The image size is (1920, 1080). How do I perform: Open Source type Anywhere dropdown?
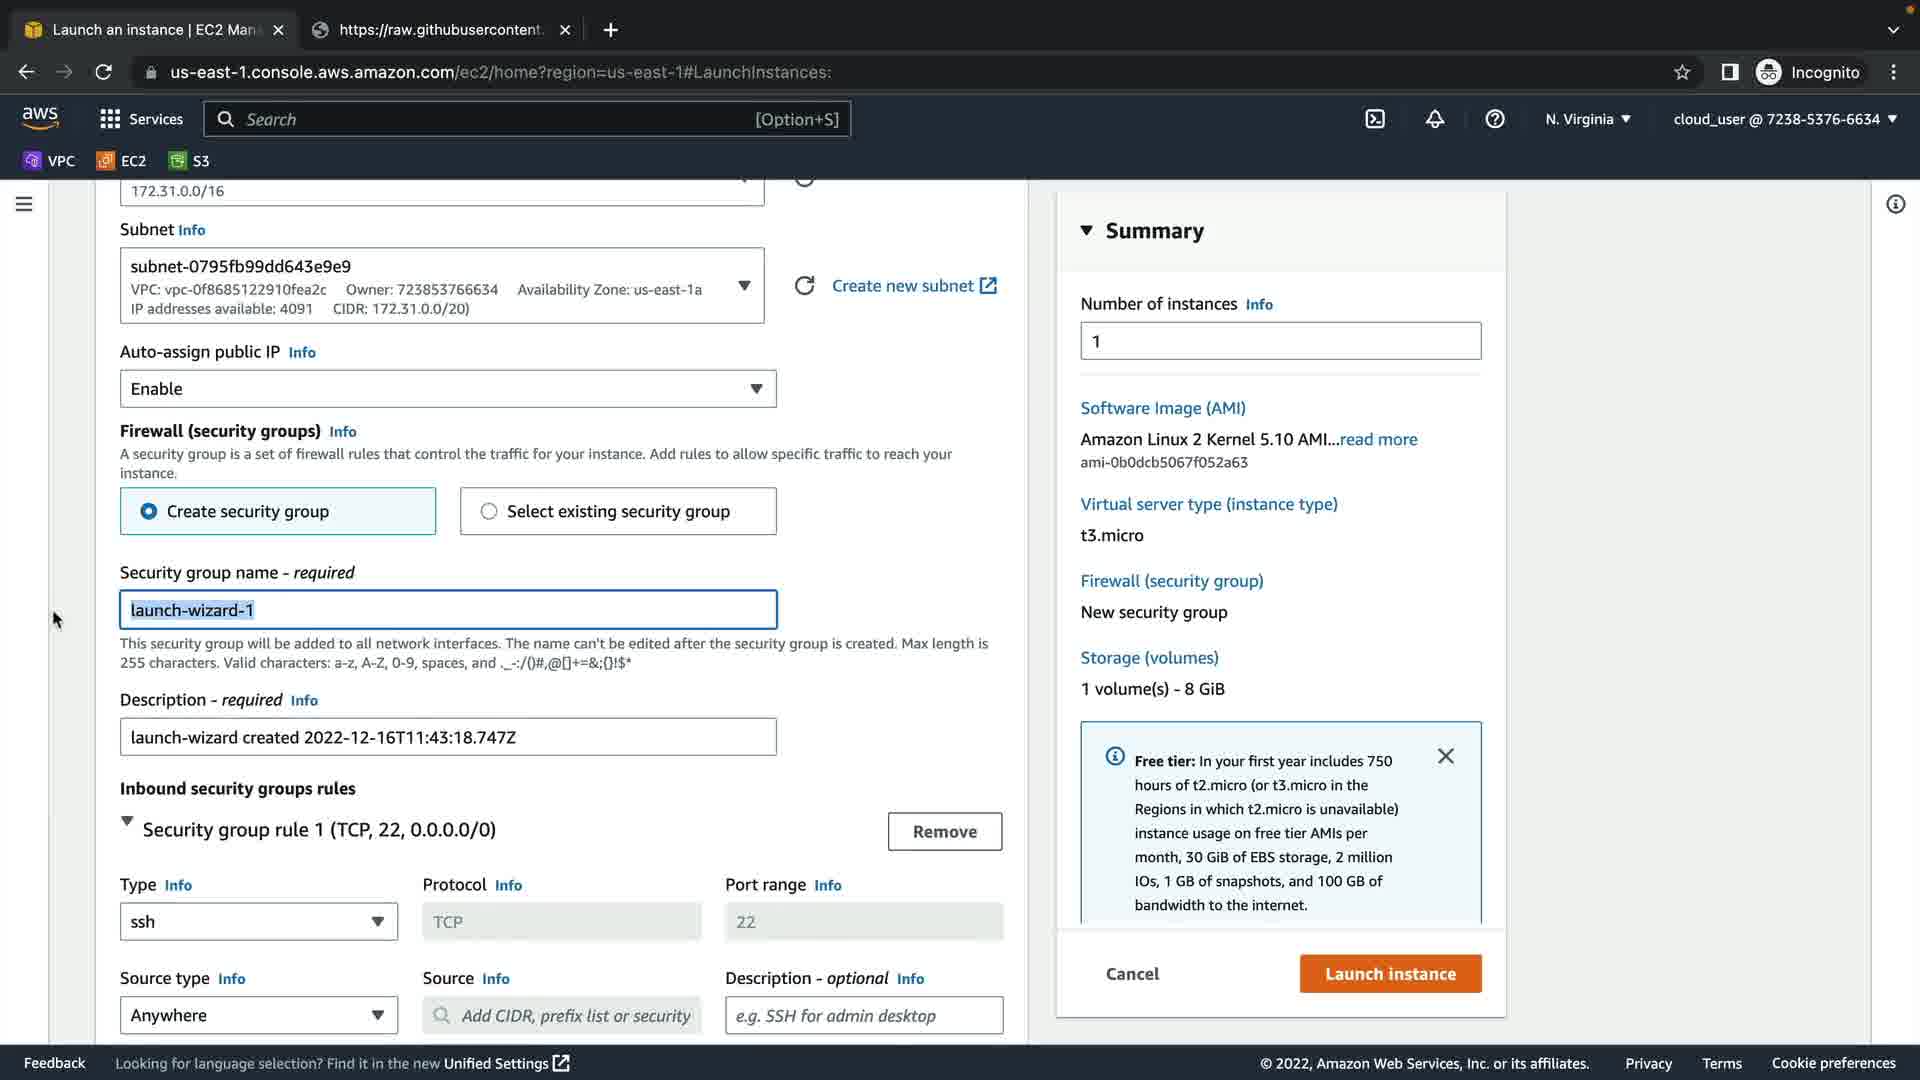point(258,1015)
